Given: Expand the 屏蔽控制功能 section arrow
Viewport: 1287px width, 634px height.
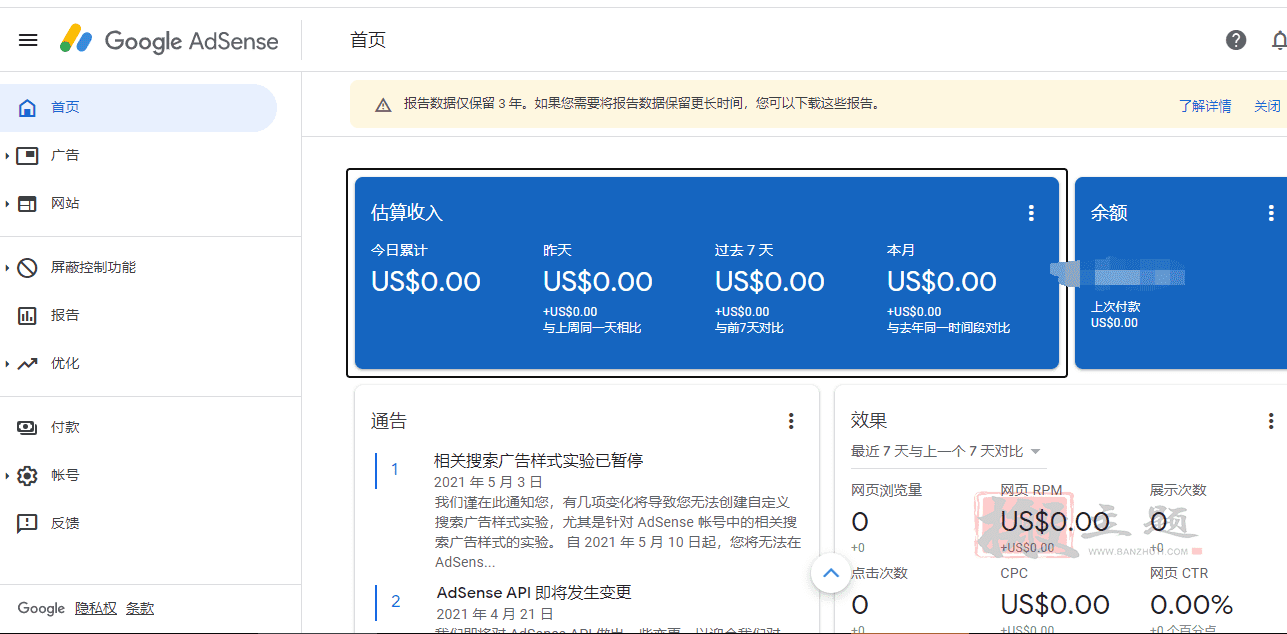Looking at the screenshot, I should pos(7,267).
